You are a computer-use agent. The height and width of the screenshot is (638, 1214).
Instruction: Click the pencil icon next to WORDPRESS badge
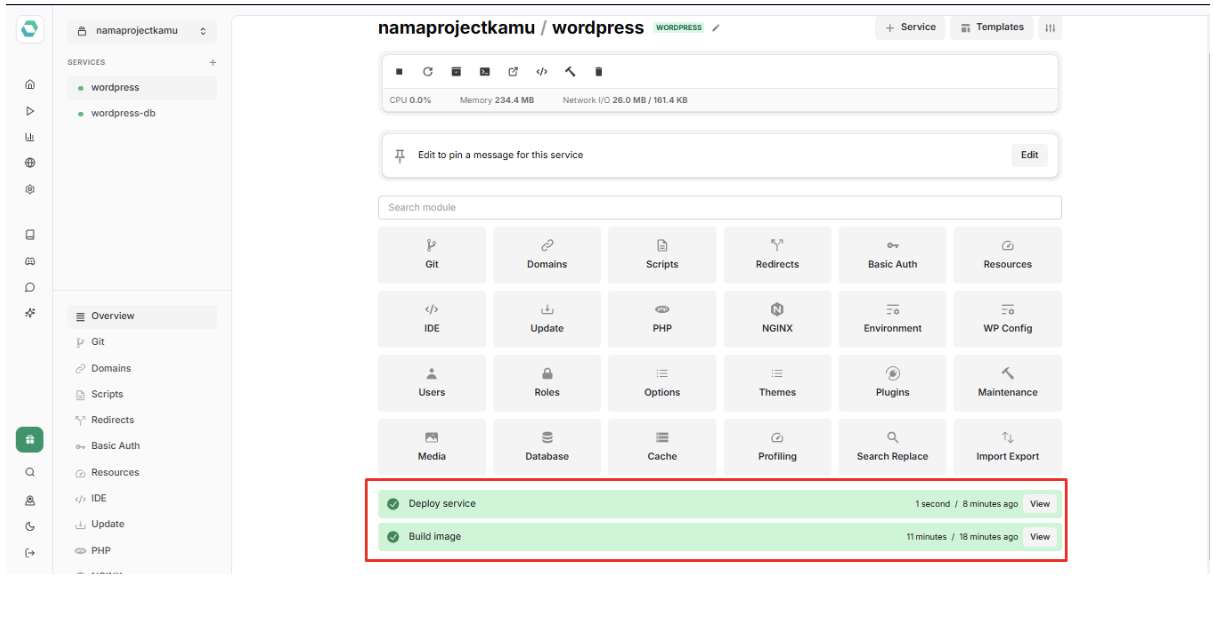coord(716,28)
